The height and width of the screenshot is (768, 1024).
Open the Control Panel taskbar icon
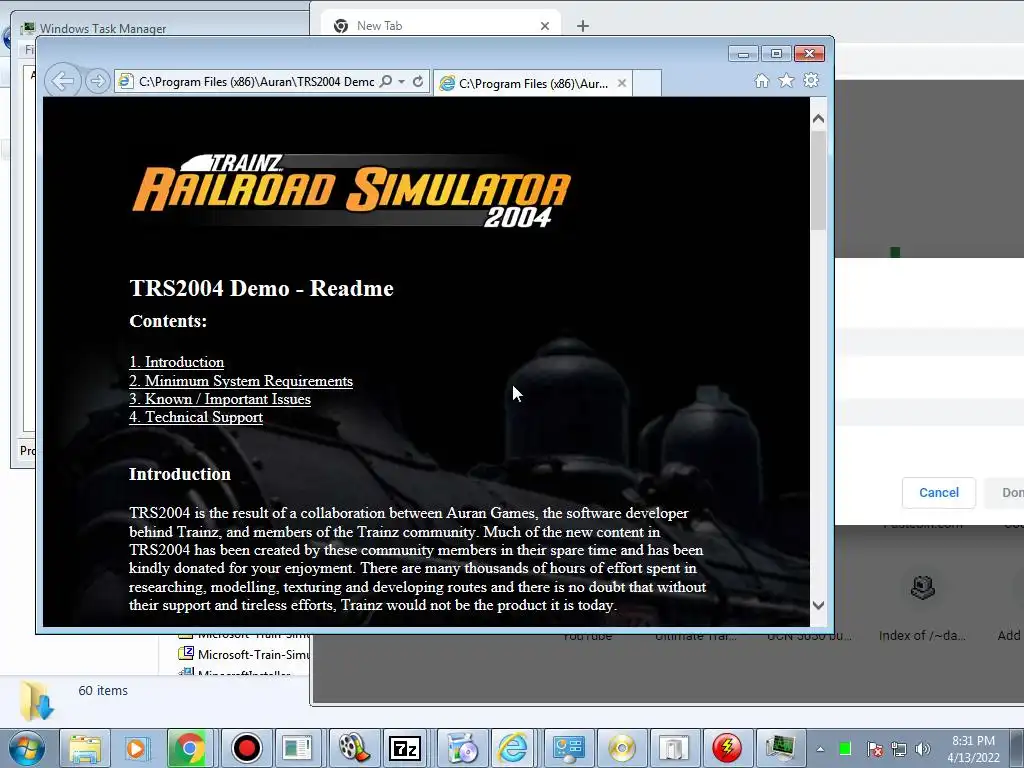(568, 748)
